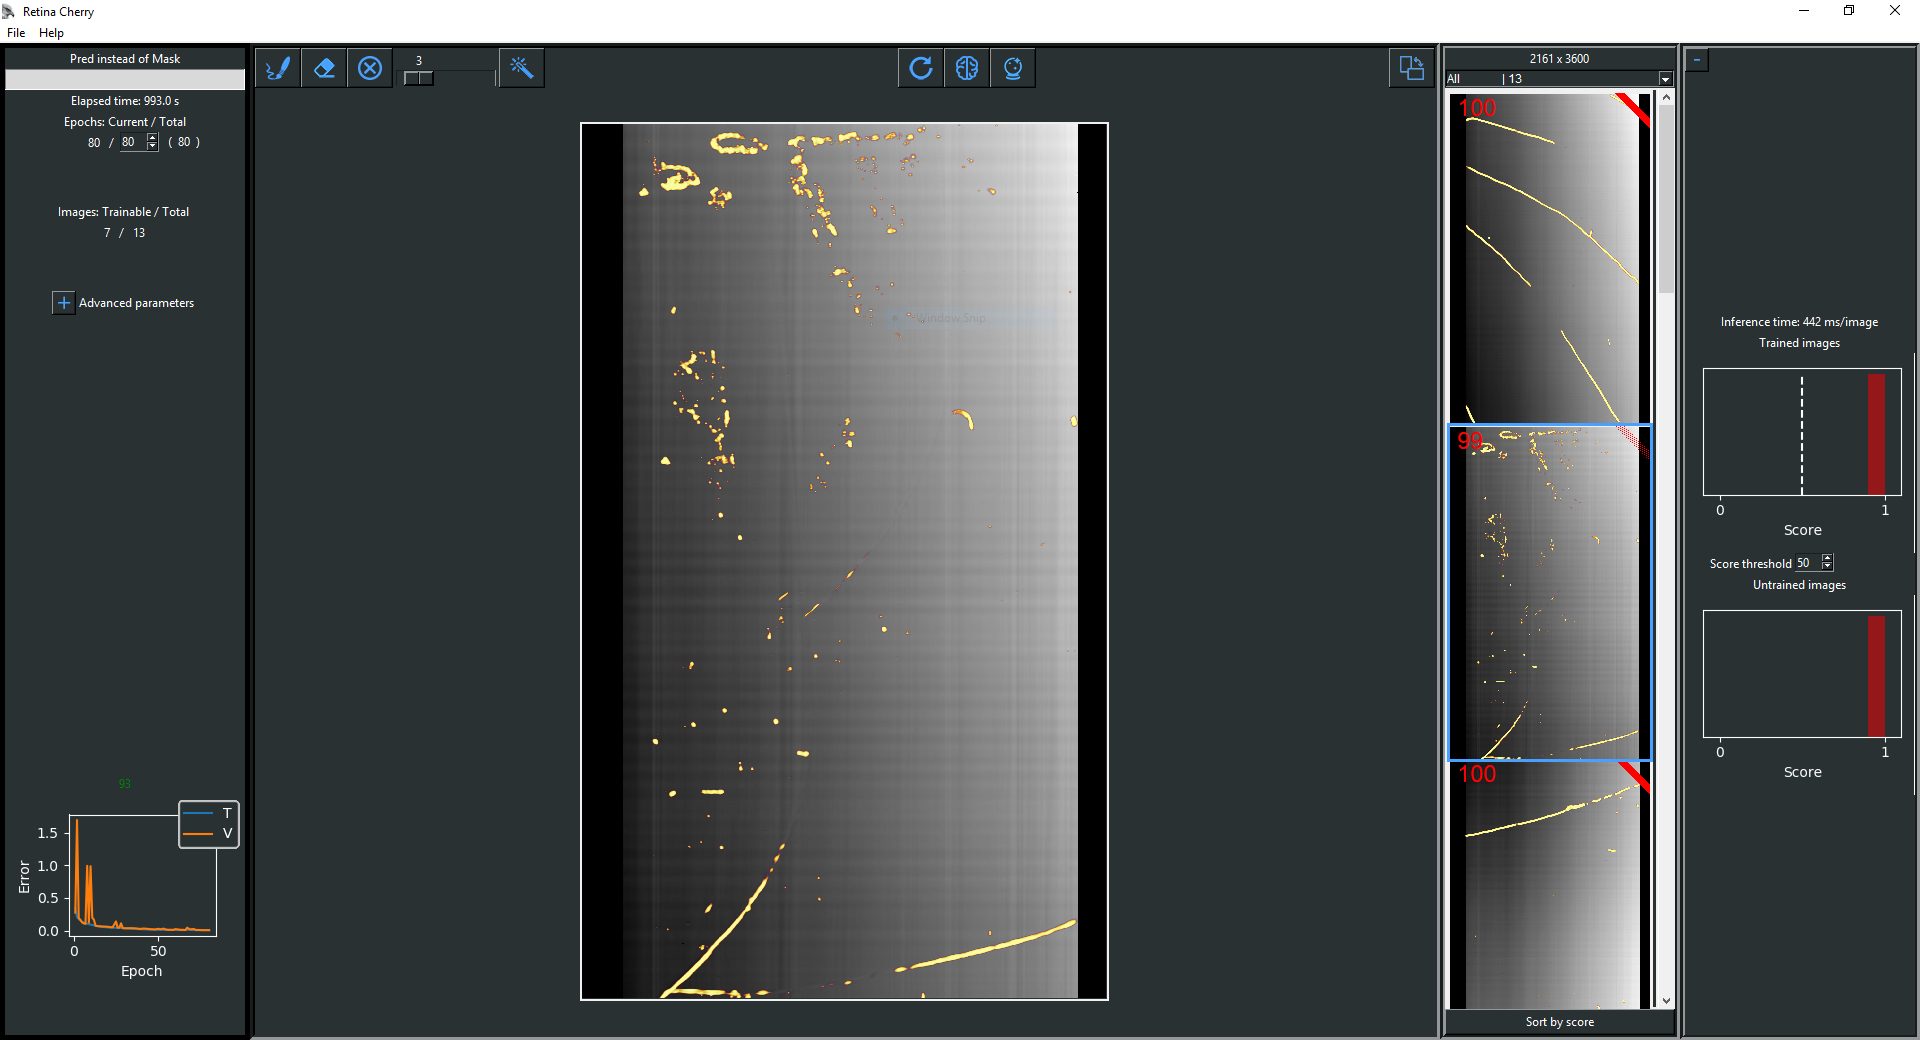
Task: Click the crystal ball prediction icon
Action: (1012, 68)
